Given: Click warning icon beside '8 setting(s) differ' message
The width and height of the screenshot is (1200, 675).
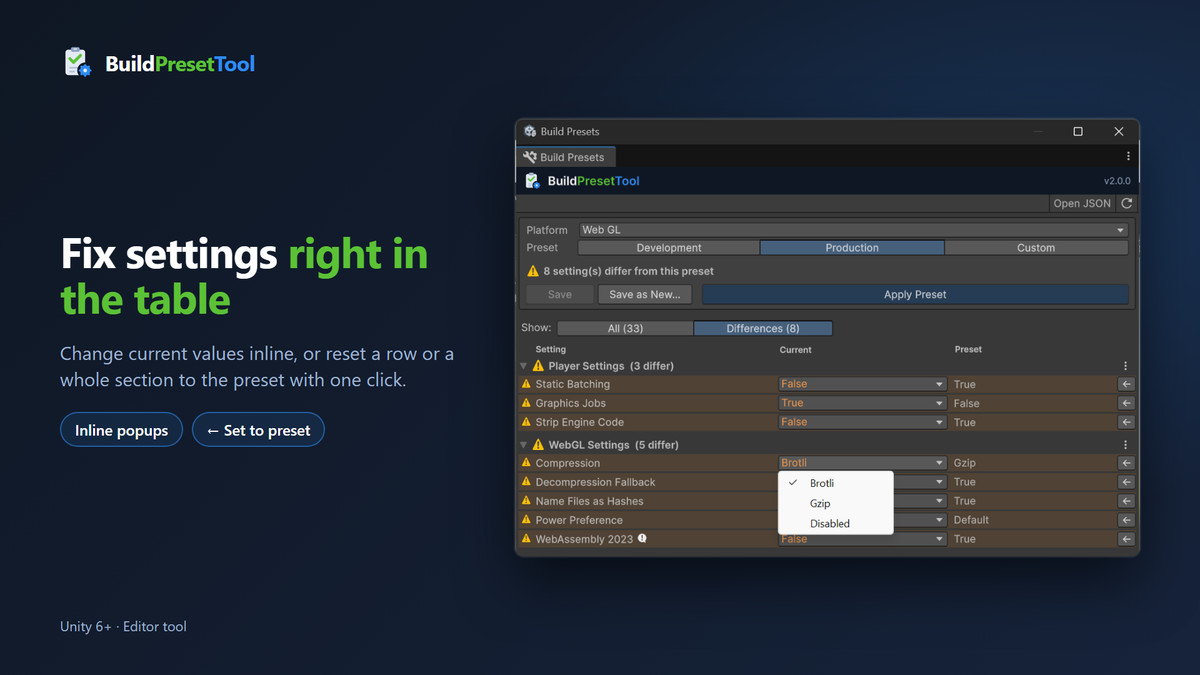Looking at the screenshot, I should pyautogui.click(x=533, y=271).
